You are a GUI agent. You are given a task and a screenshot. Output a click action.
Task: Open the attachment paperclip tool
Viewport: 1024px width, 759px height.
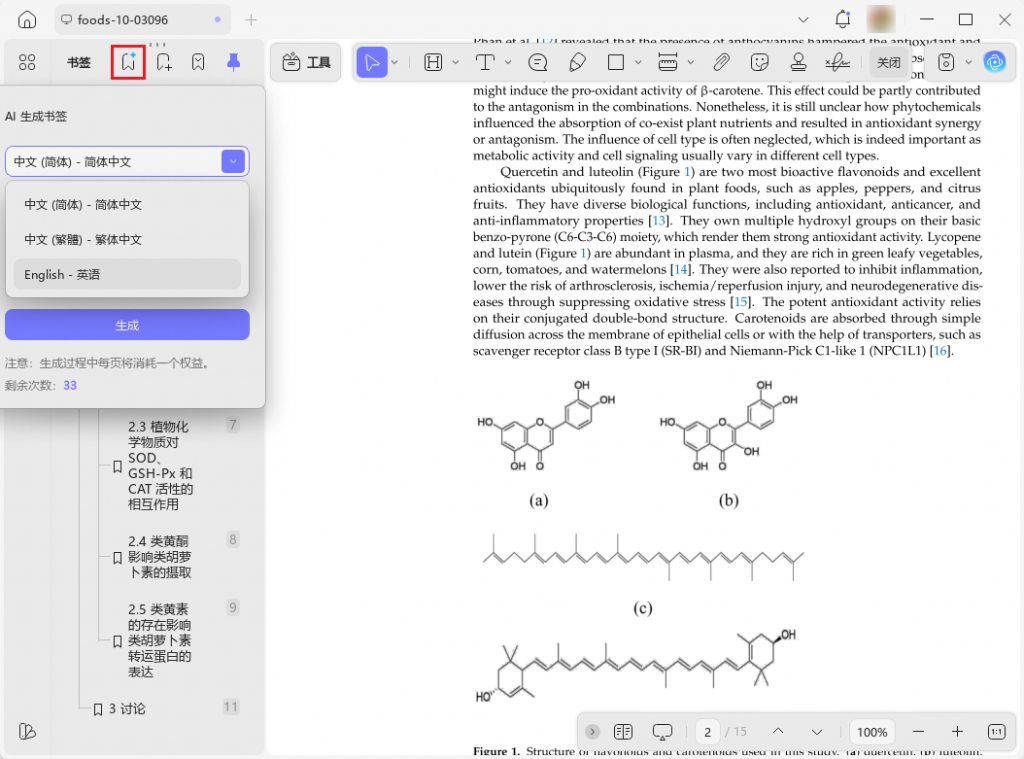722,61
